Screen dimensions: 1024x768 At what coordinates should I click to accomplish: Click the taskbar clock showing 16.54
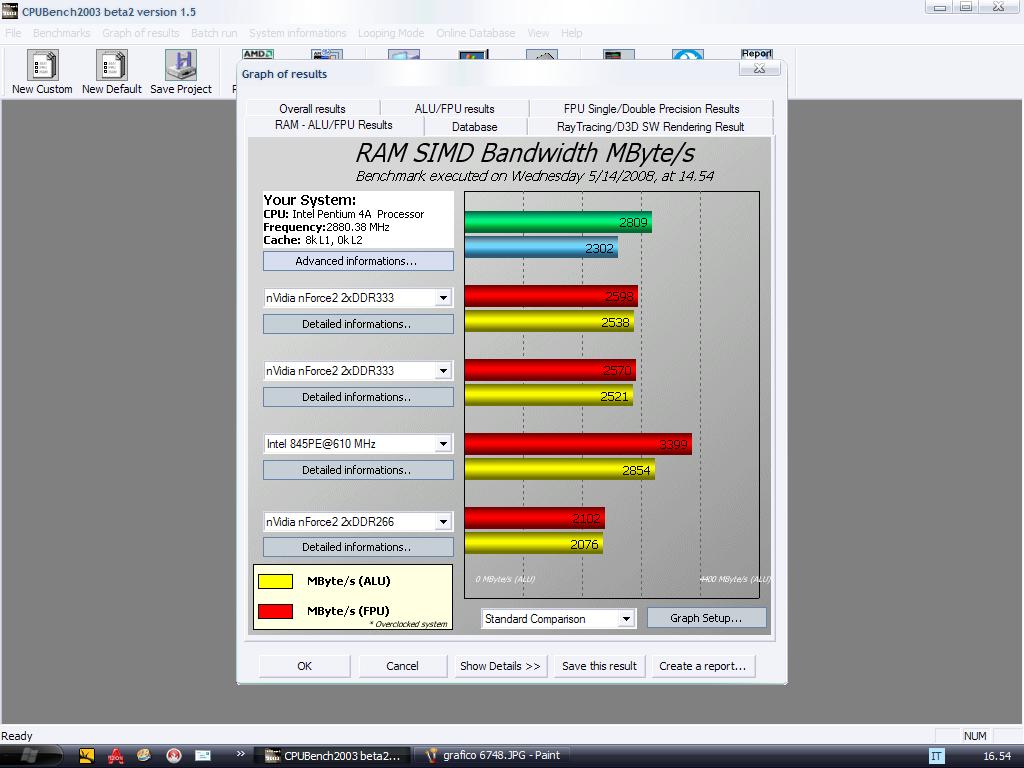coord(997,756)
